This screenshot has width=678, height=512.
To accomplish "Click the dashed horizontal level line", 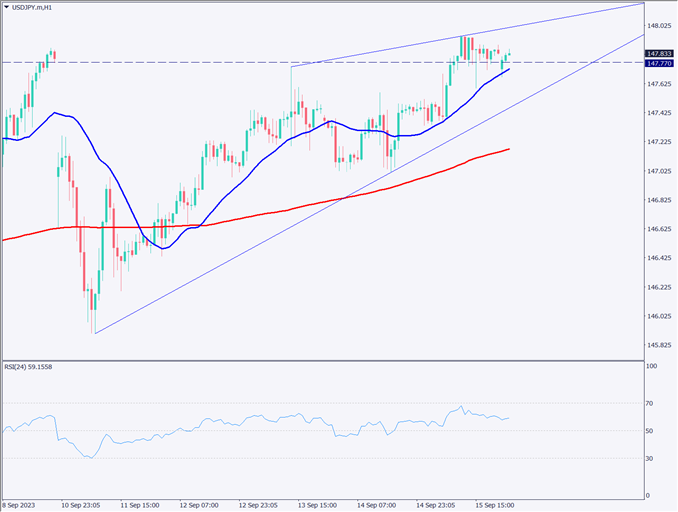I will tap(200, 62).
